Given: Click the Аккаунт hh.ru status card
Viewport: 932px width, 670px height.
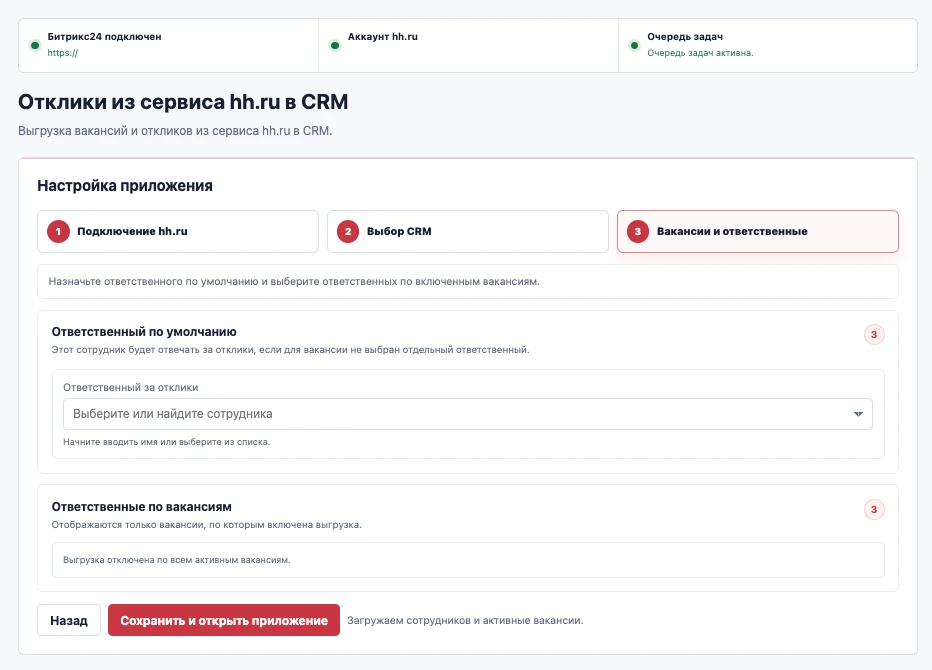Looking at the screenshot, I should point(468,45).
